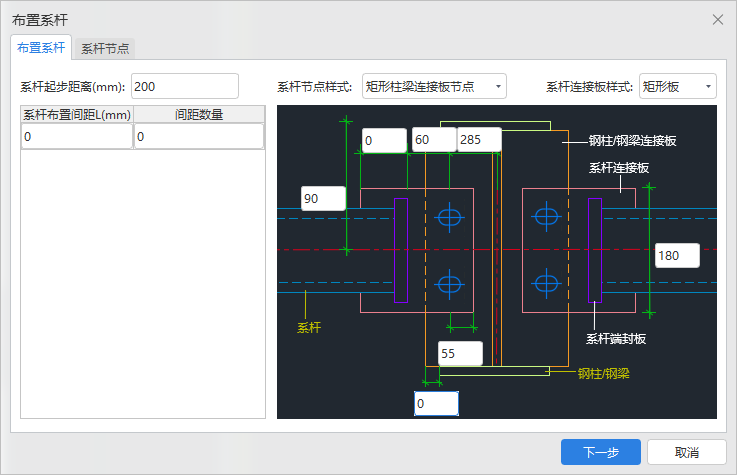Image resolution: width=737 pixels, height=475 pixels.
Task: Click the 钢柱/钢梁连接板 label in diagram
Action: [x=632, y=141]
